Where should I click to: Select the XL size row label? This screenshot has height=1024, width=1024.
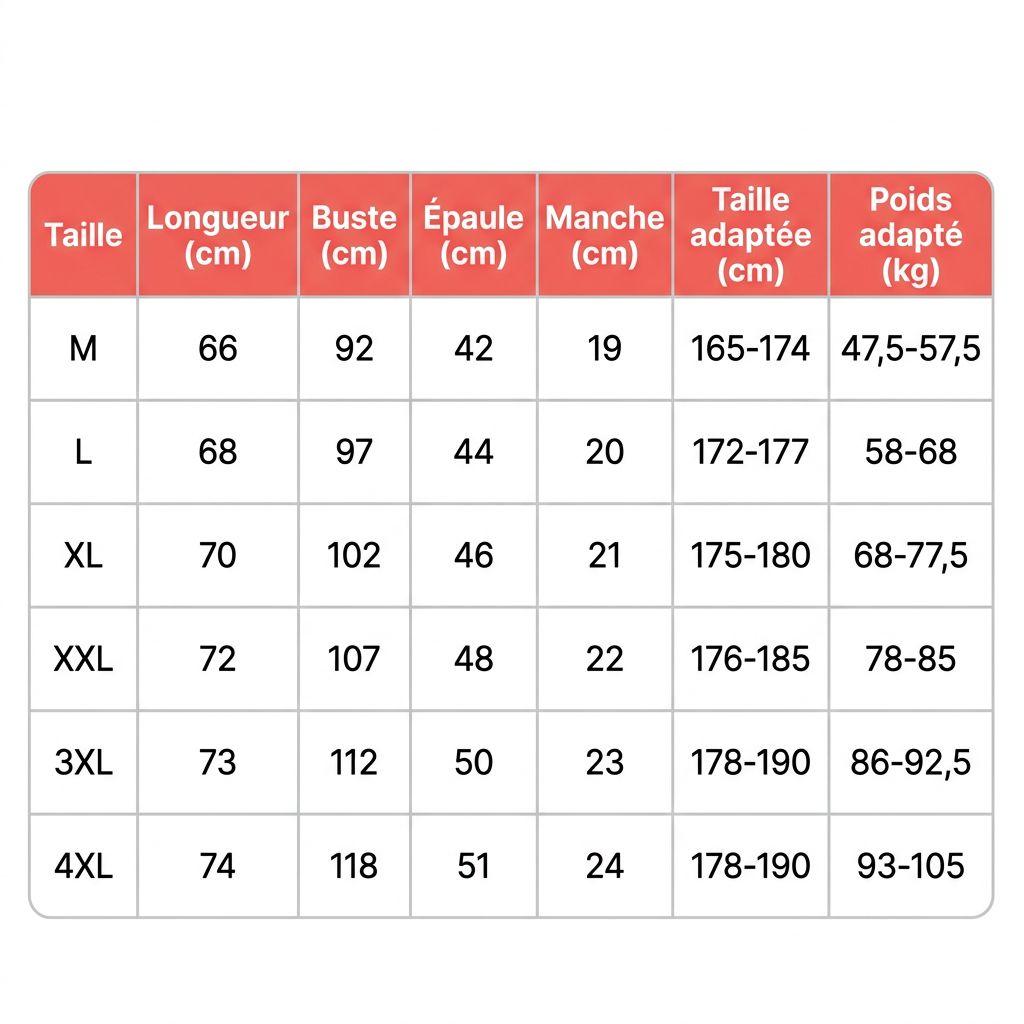tap(84, 556)
